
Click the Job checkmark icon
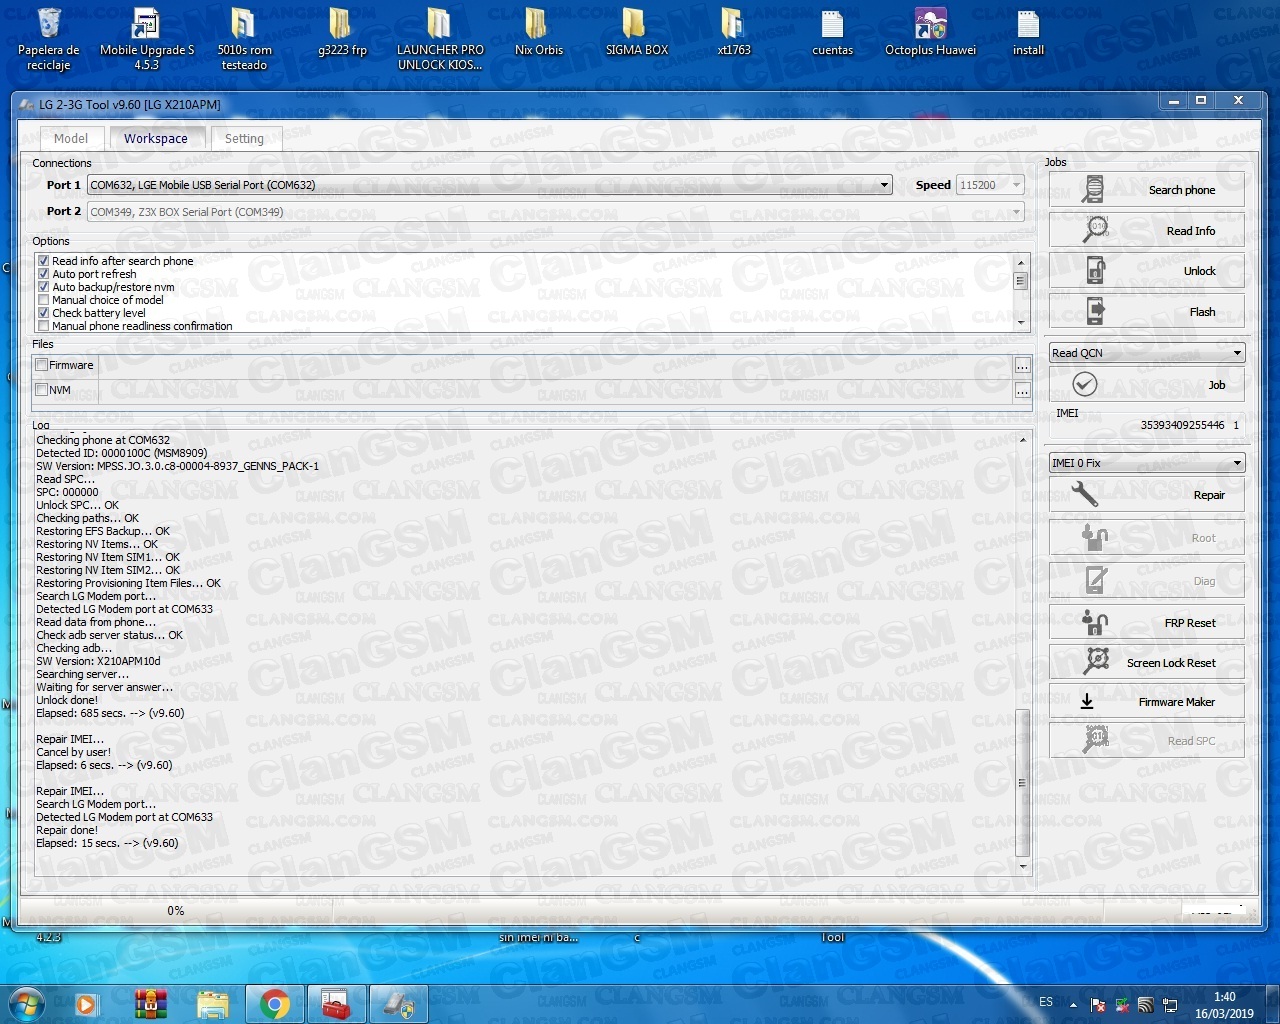click(1085, 384)
